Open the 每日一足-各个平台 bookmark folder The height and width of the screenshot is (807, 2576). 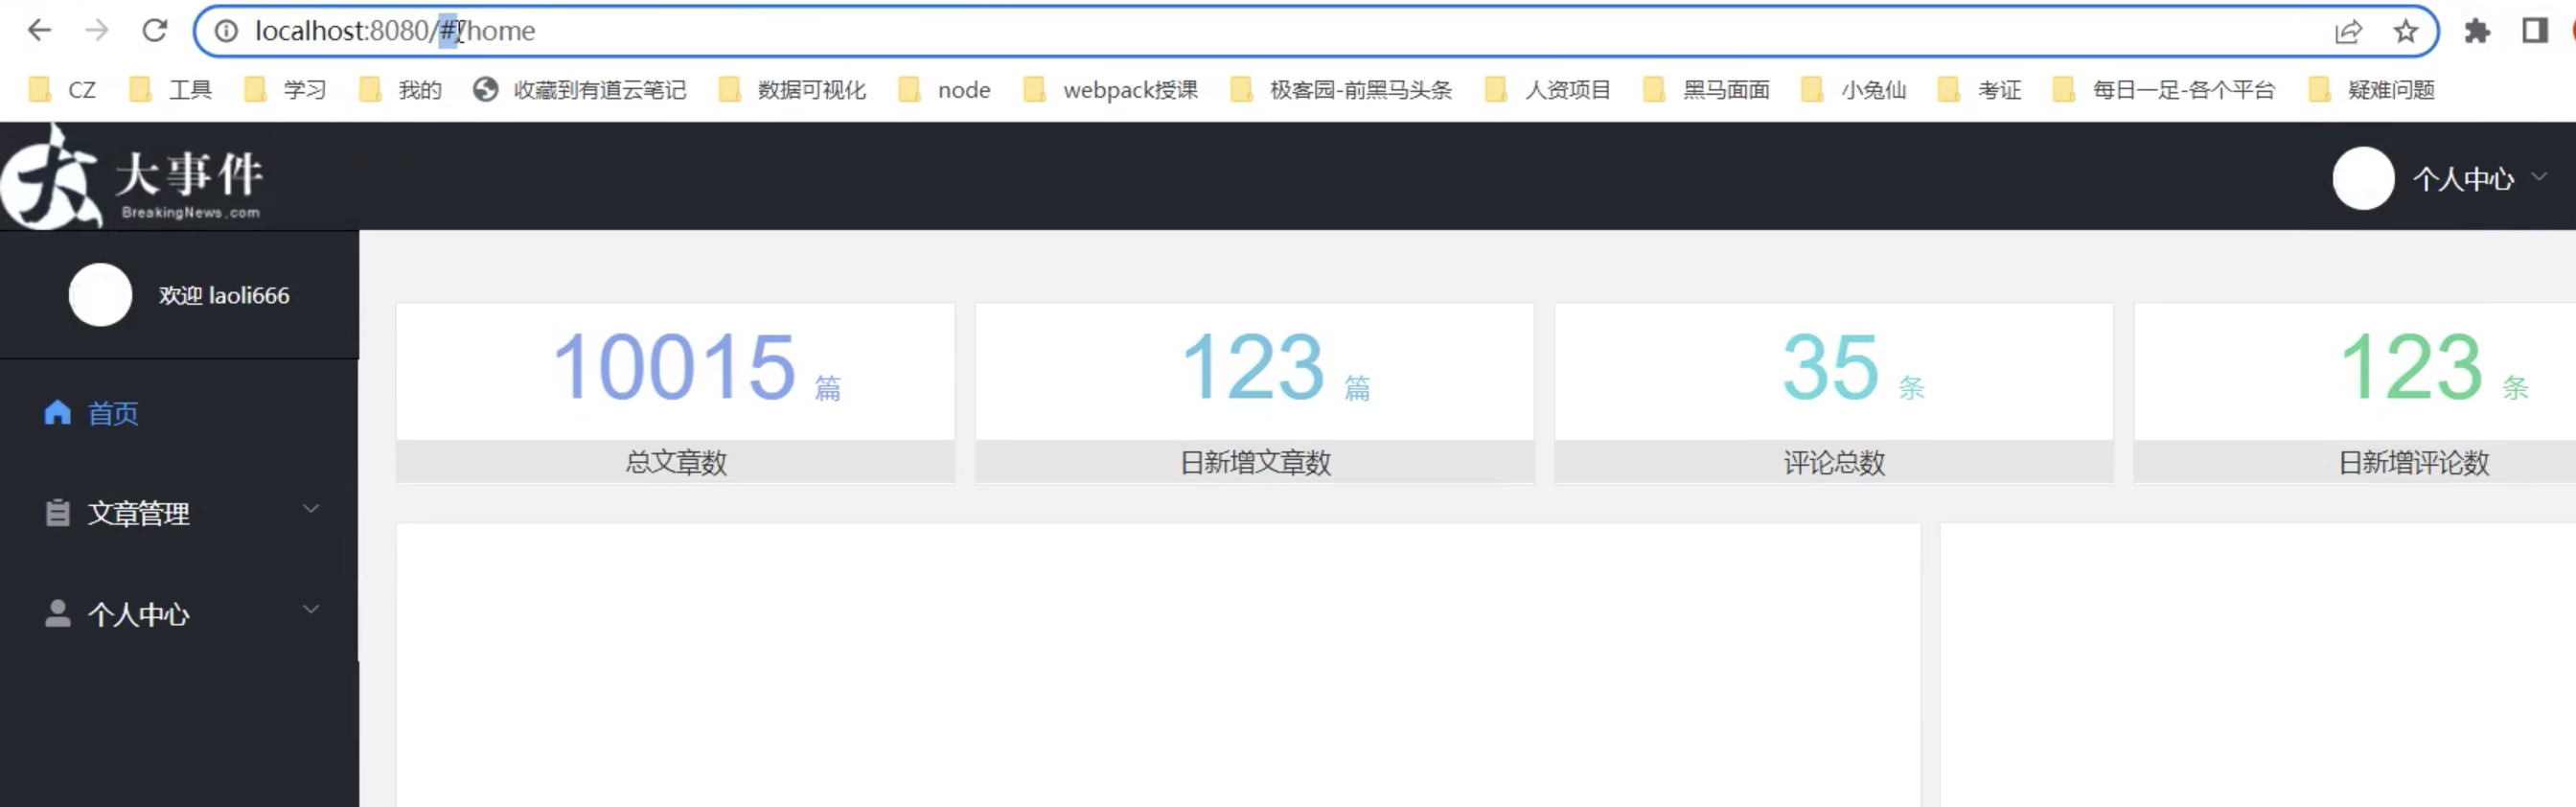click(x=2164, y=90)
